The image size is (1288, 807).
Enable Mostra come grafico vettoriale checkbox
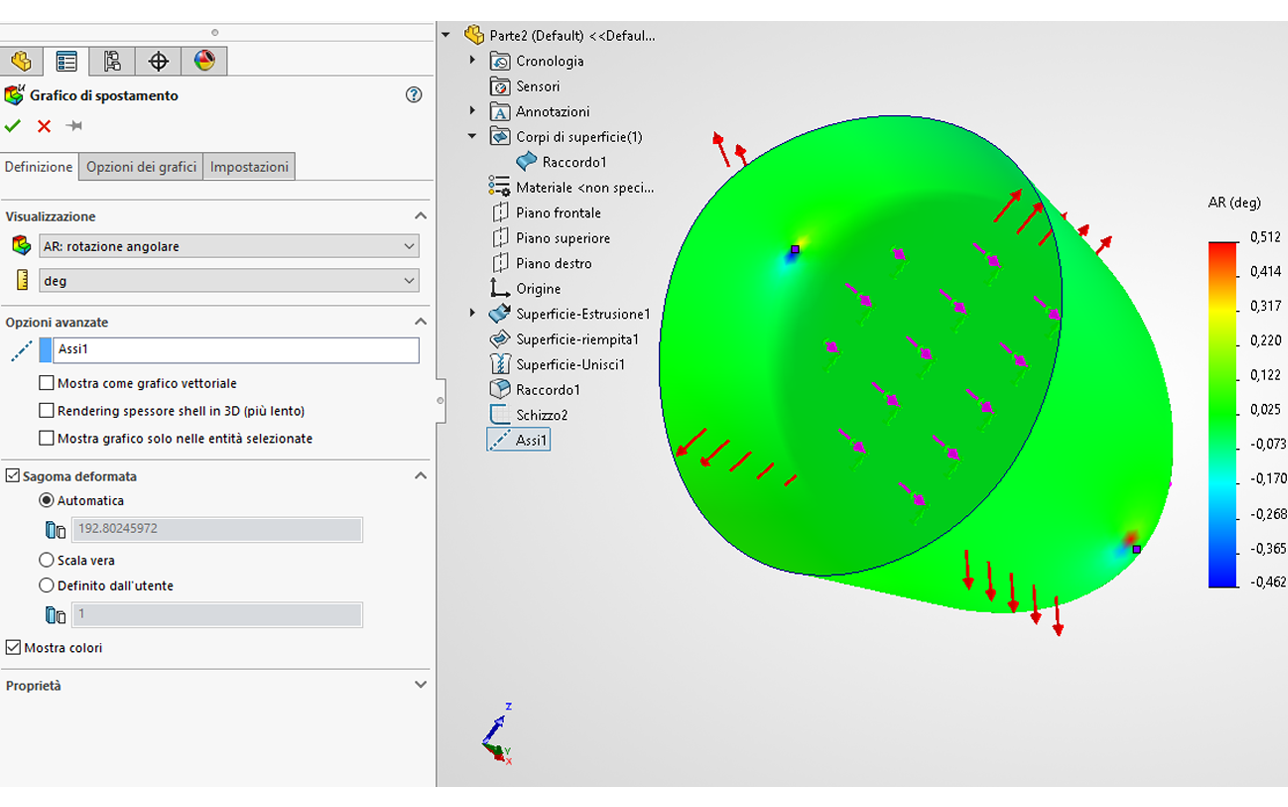[x=46, y=383]
